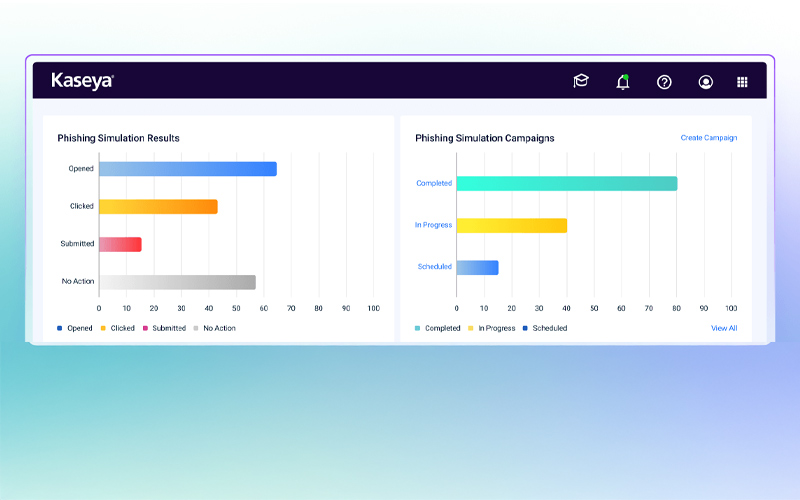The height and width of the screenshot is (500, 800).
Task: Click the help question mark icon
Action: coord(664,82)
